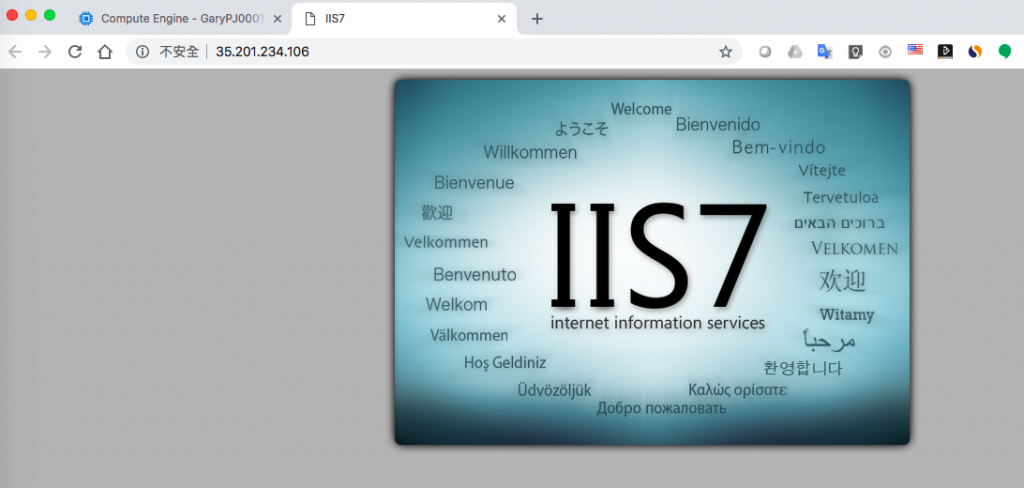Click the word 'Welkom'
Image resolution: width=1024 pixels, height=488 pixels.
point(456,304)
